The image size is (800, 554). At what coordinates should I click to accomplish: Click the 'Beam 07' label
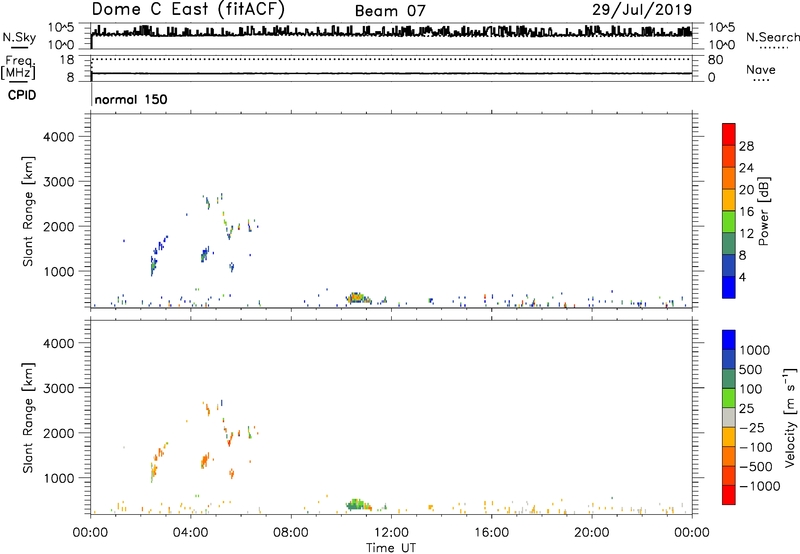coord(390,11)
